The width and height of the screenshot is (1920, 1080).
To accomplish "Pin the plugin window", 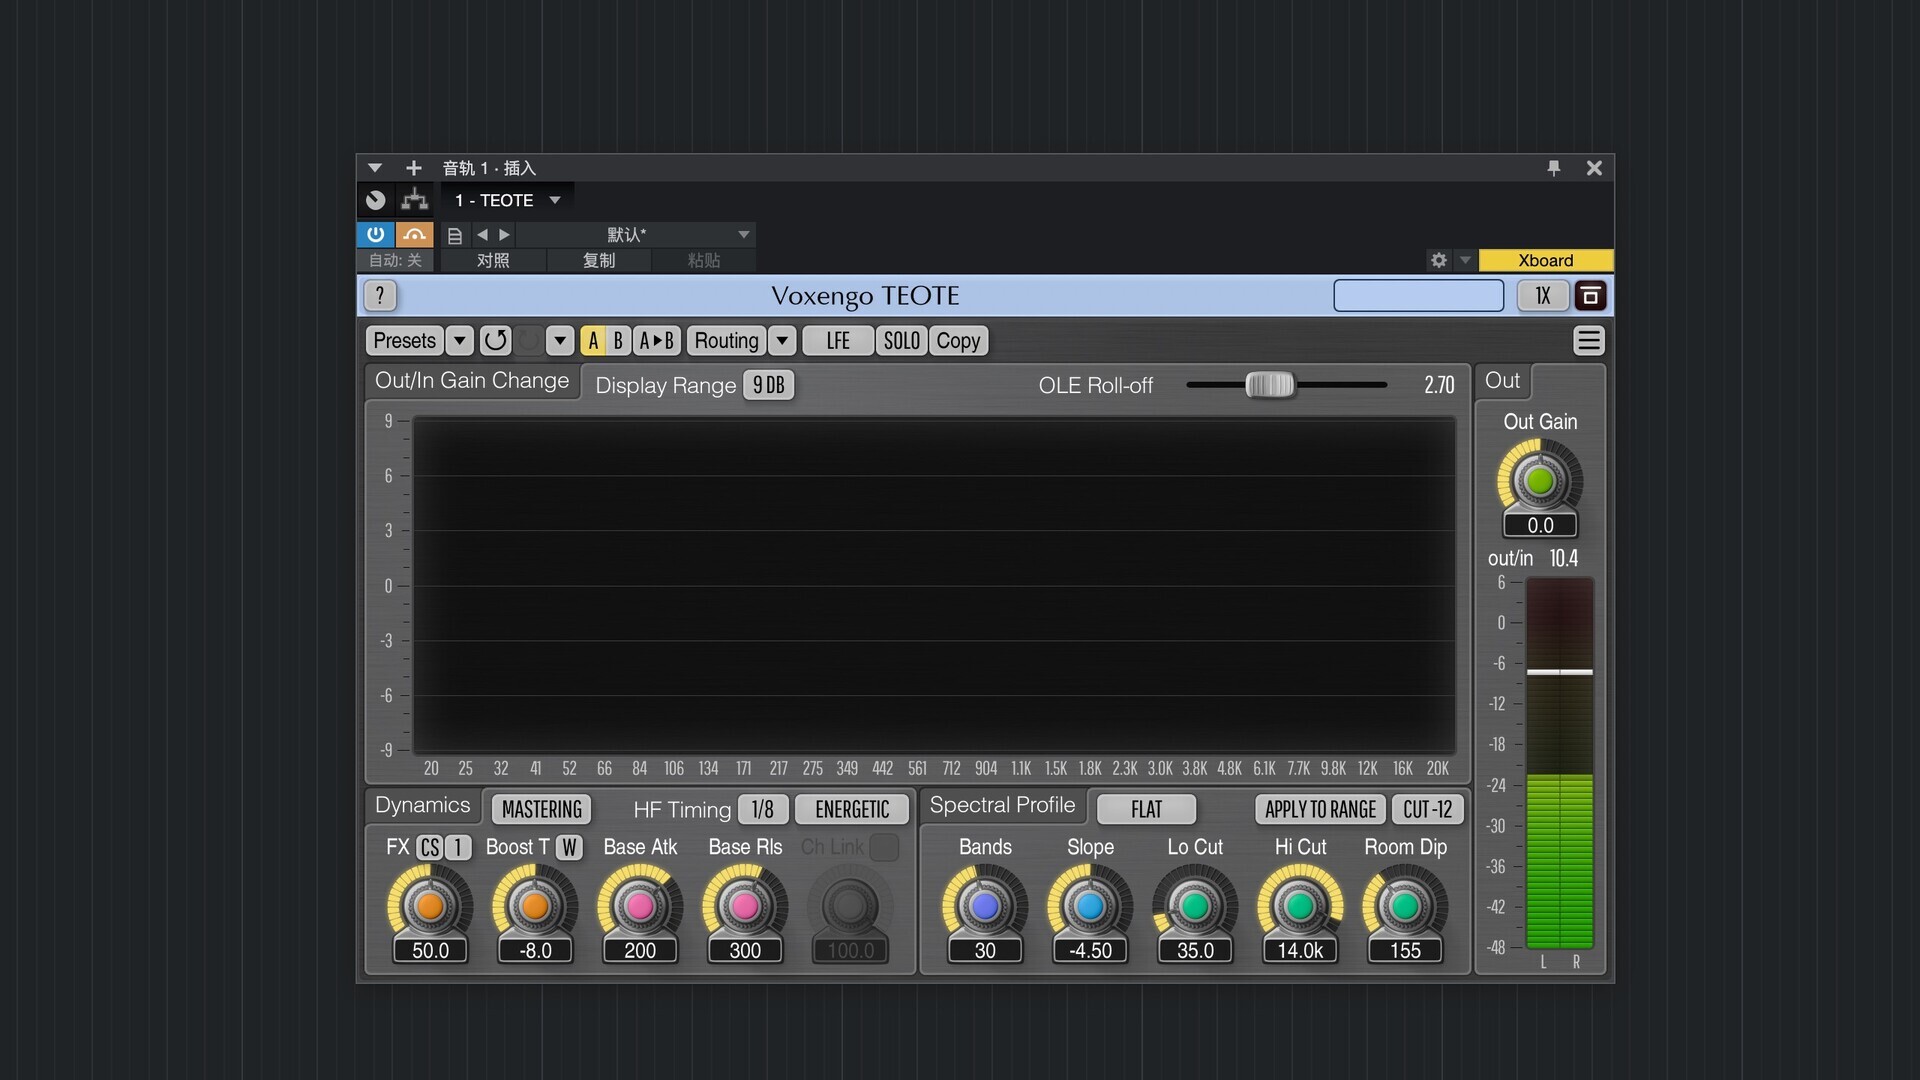I will coord(1554,168).
